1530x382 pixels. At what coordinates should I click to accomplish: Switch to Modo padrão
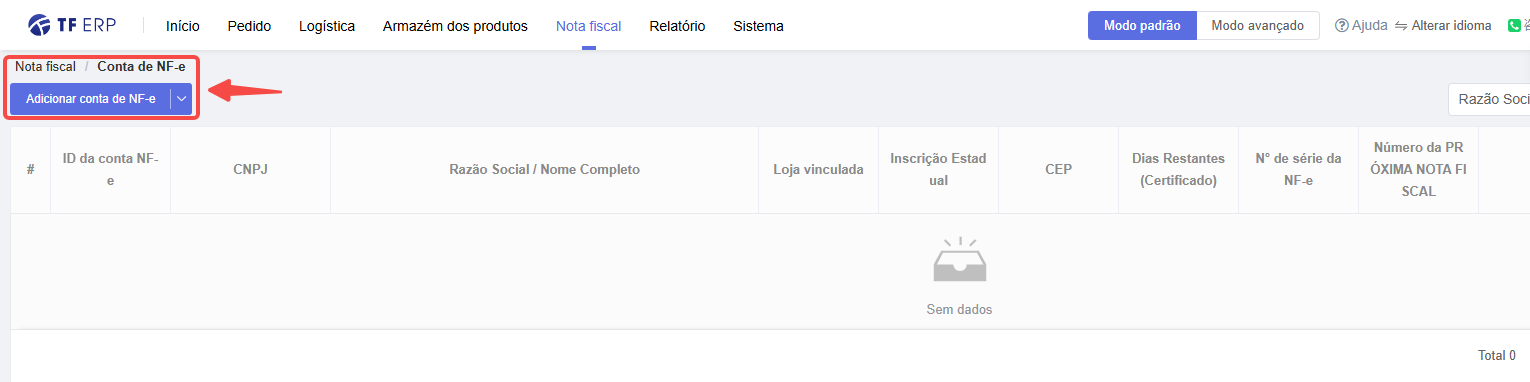coord(1142,26)
